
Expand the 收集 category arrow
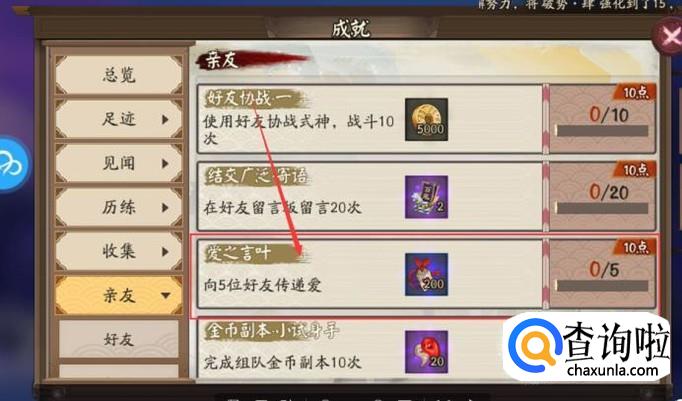click(165, 251)
